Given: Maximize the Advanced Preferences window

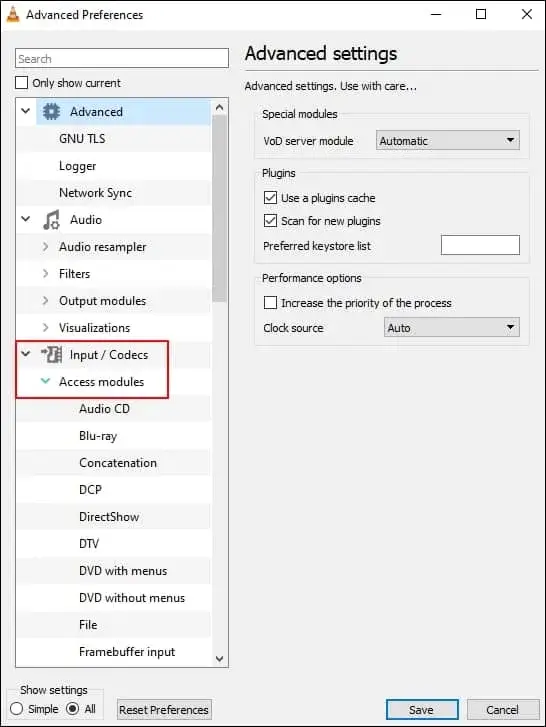Looking at the screenshot, I should 481,14.
